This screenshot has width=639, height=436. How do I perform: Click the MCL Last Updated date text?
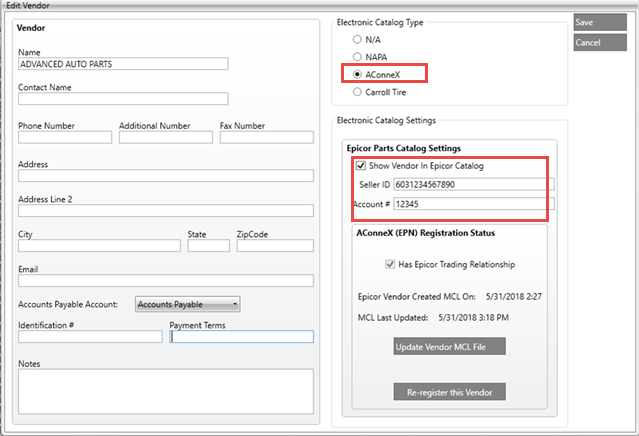(474, 318)
